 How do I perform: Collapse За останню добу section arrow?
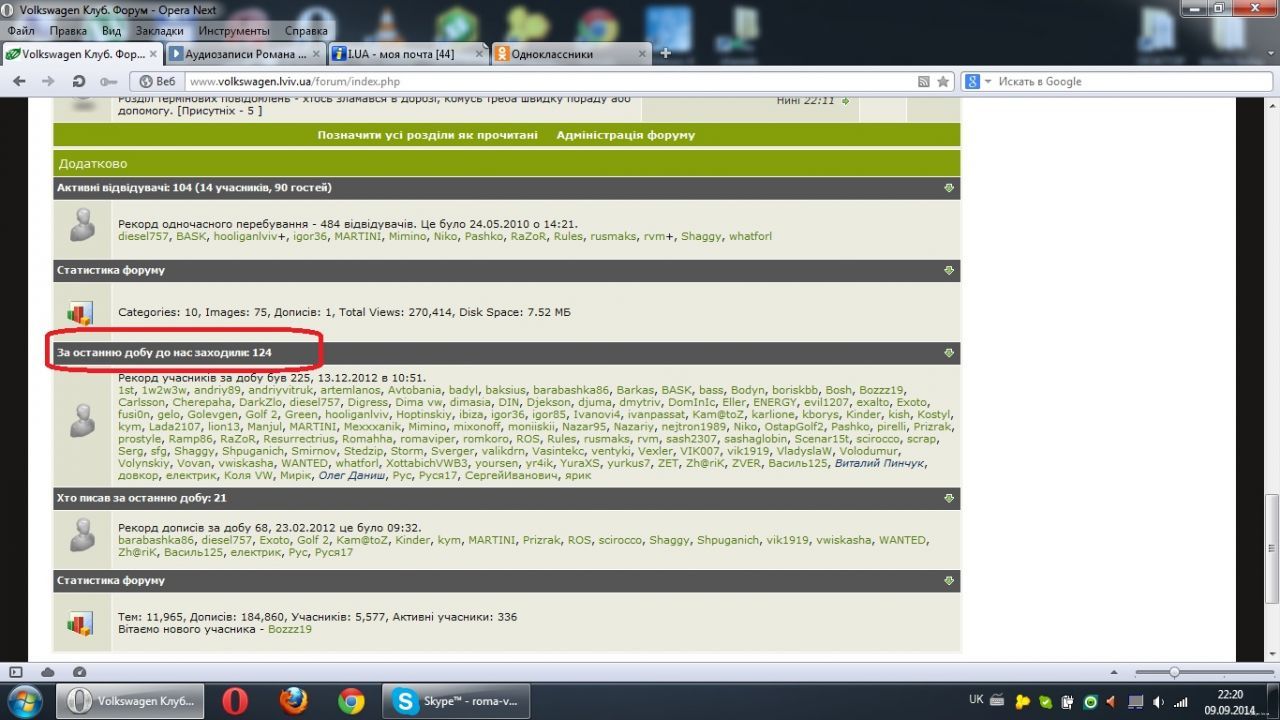(x=949, y=353)
